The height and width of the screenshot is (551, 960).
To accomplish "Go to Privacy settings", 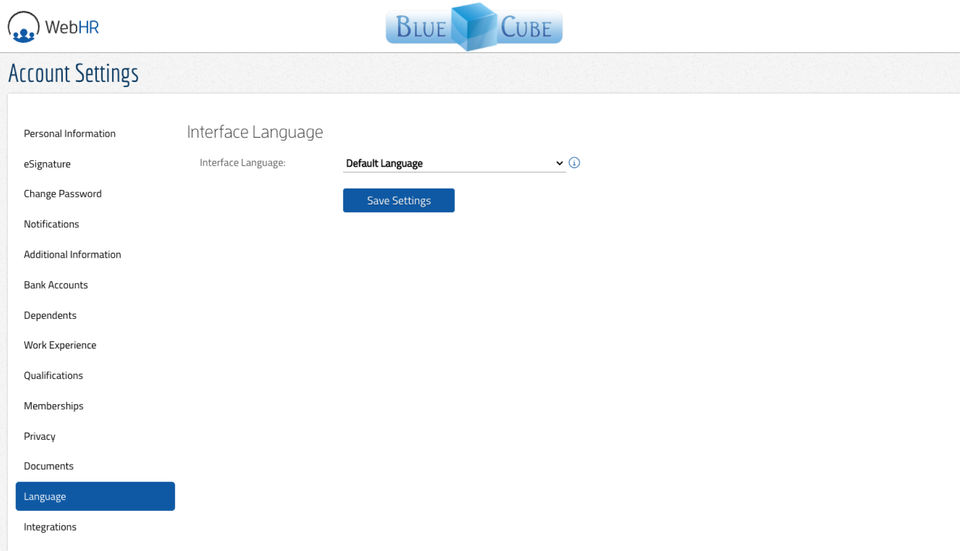I will [x=40, y=437].
